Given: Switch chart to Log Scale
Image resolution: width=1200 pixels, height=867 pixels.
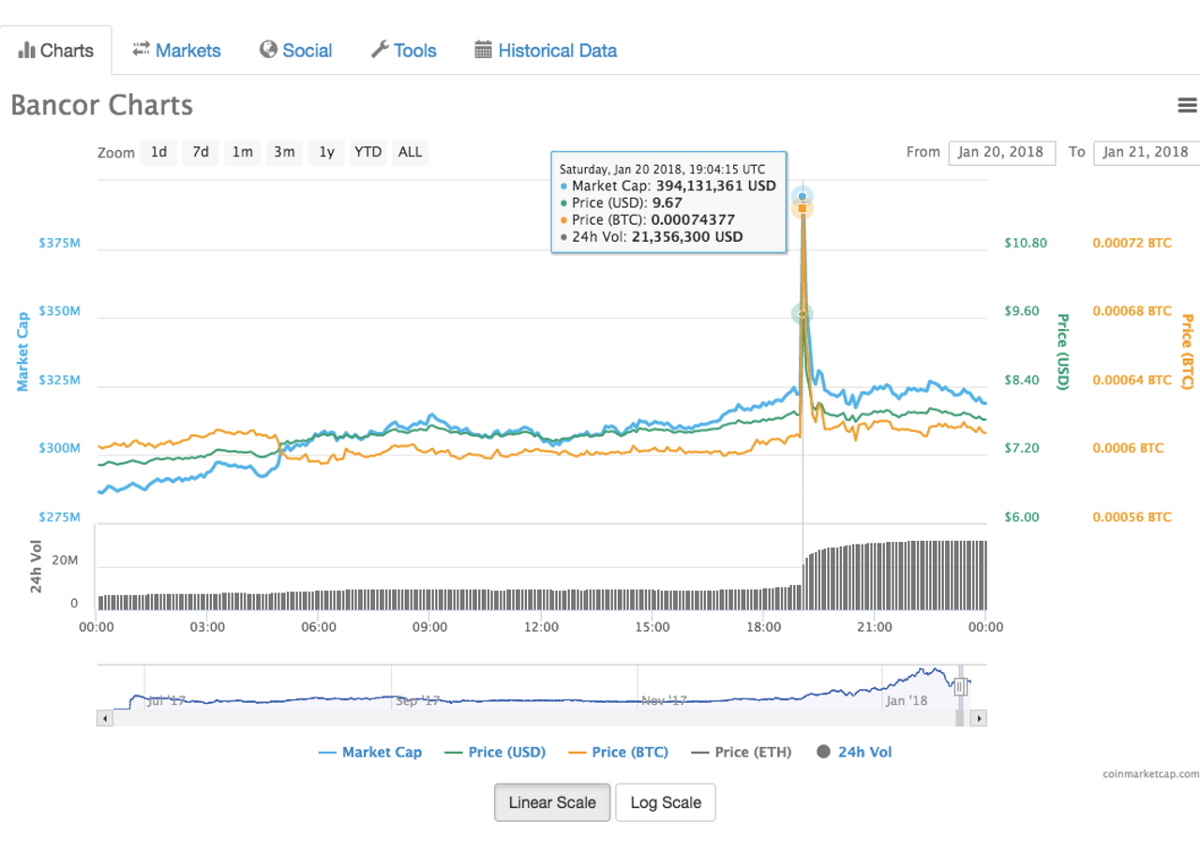Looking at the screenshot, I should tap(665, 802).
